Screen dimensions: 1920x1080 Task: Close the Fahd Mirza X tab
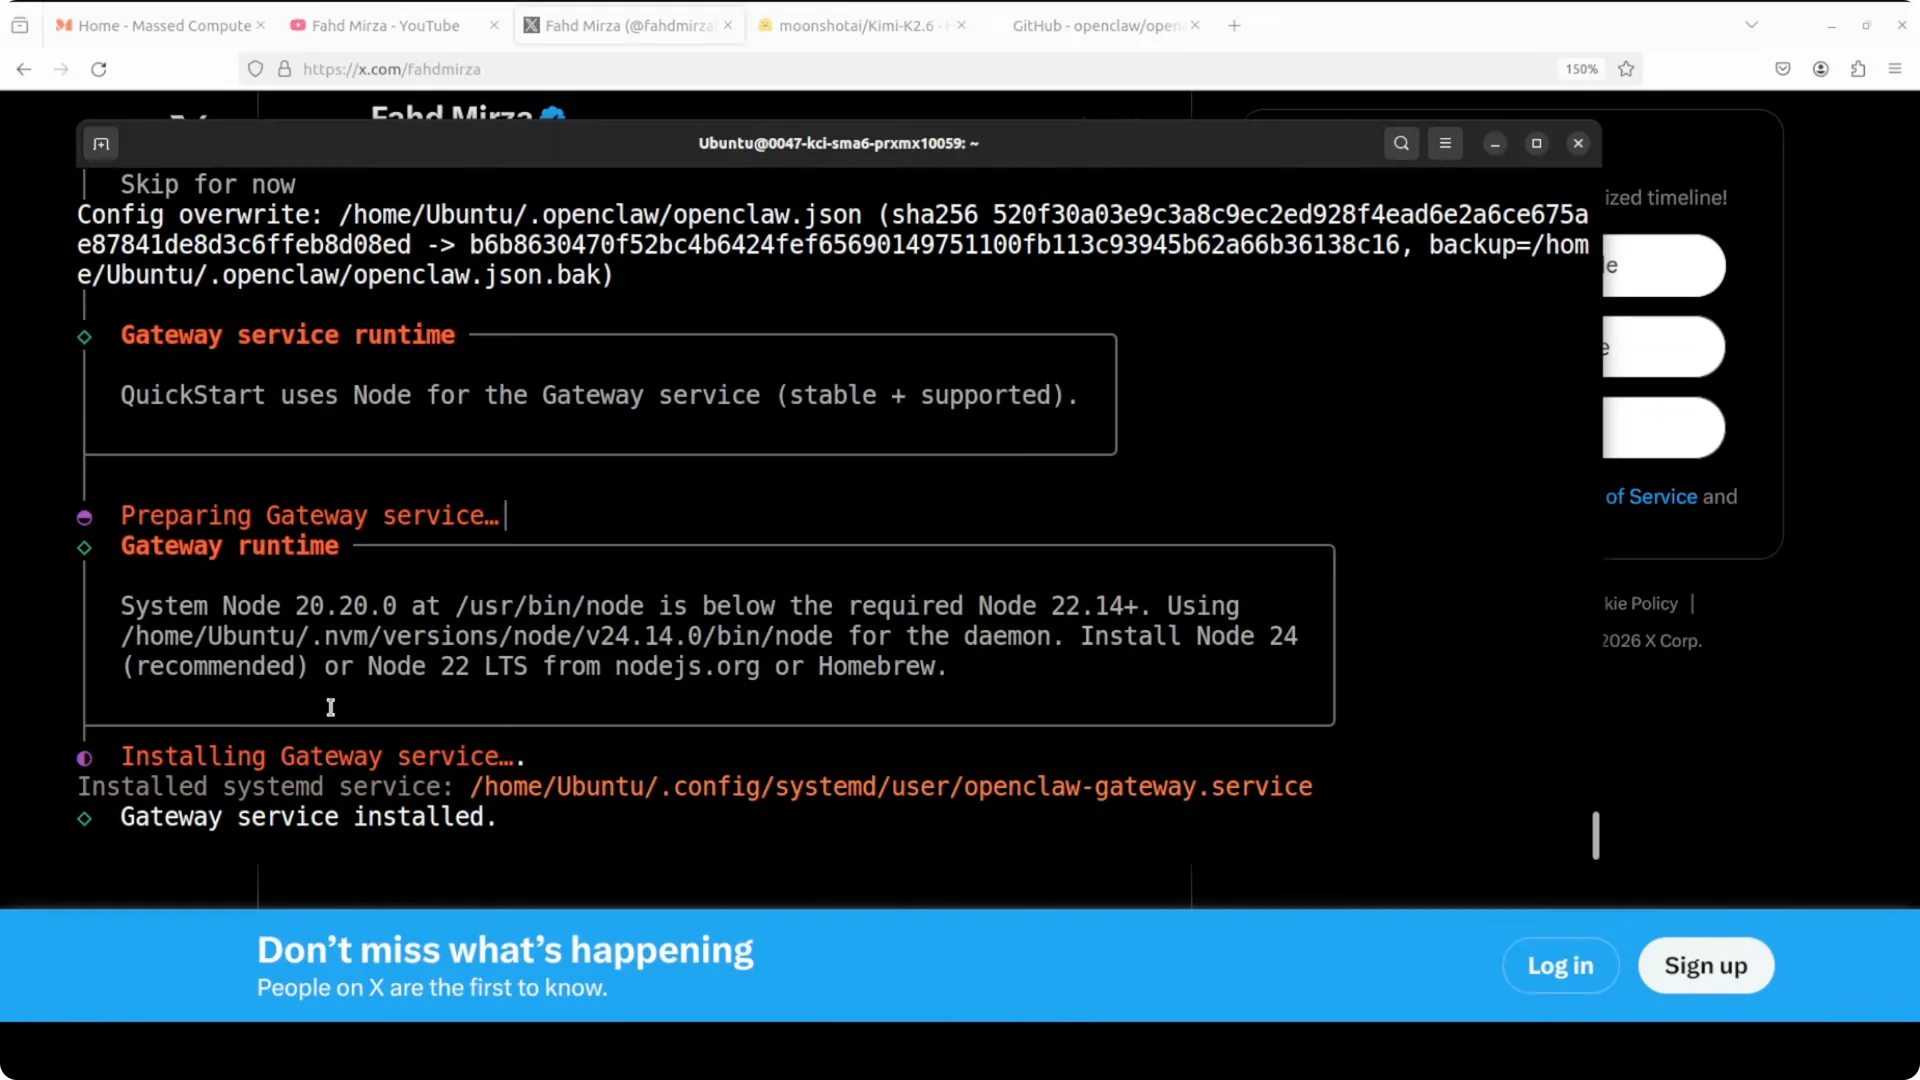coord(728,25)
